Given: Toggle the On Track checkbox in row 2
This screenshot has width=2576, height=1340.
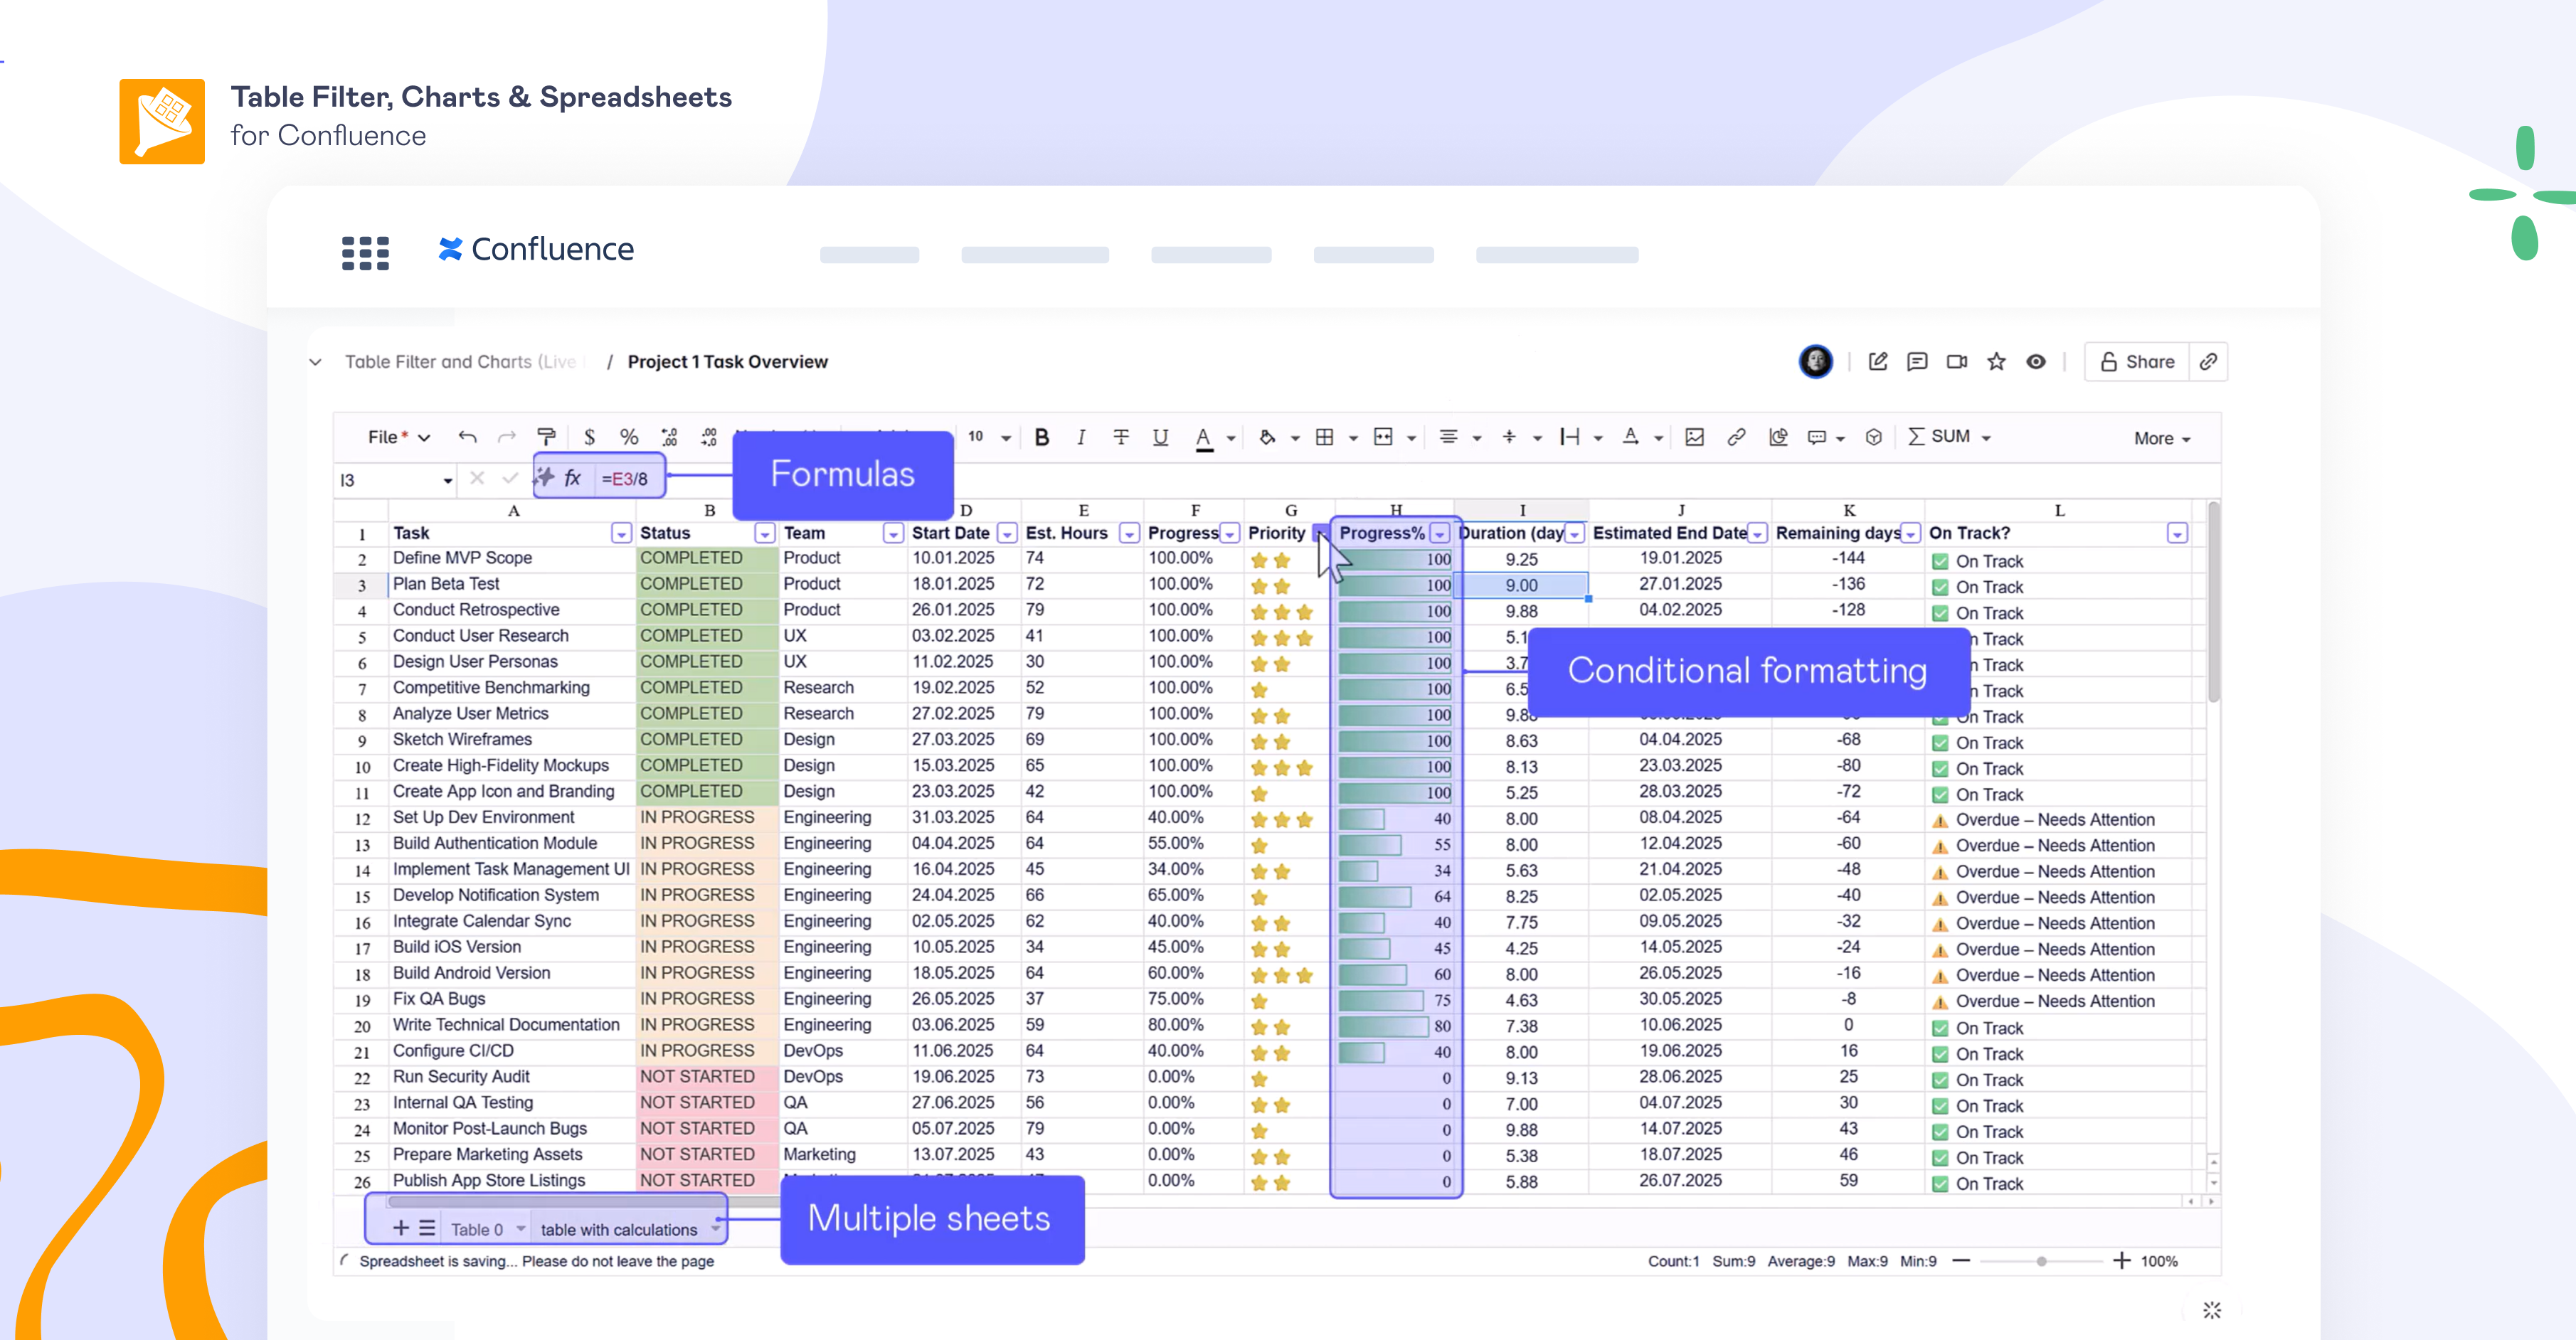Looking at the screenshot, I should 1940,561.
